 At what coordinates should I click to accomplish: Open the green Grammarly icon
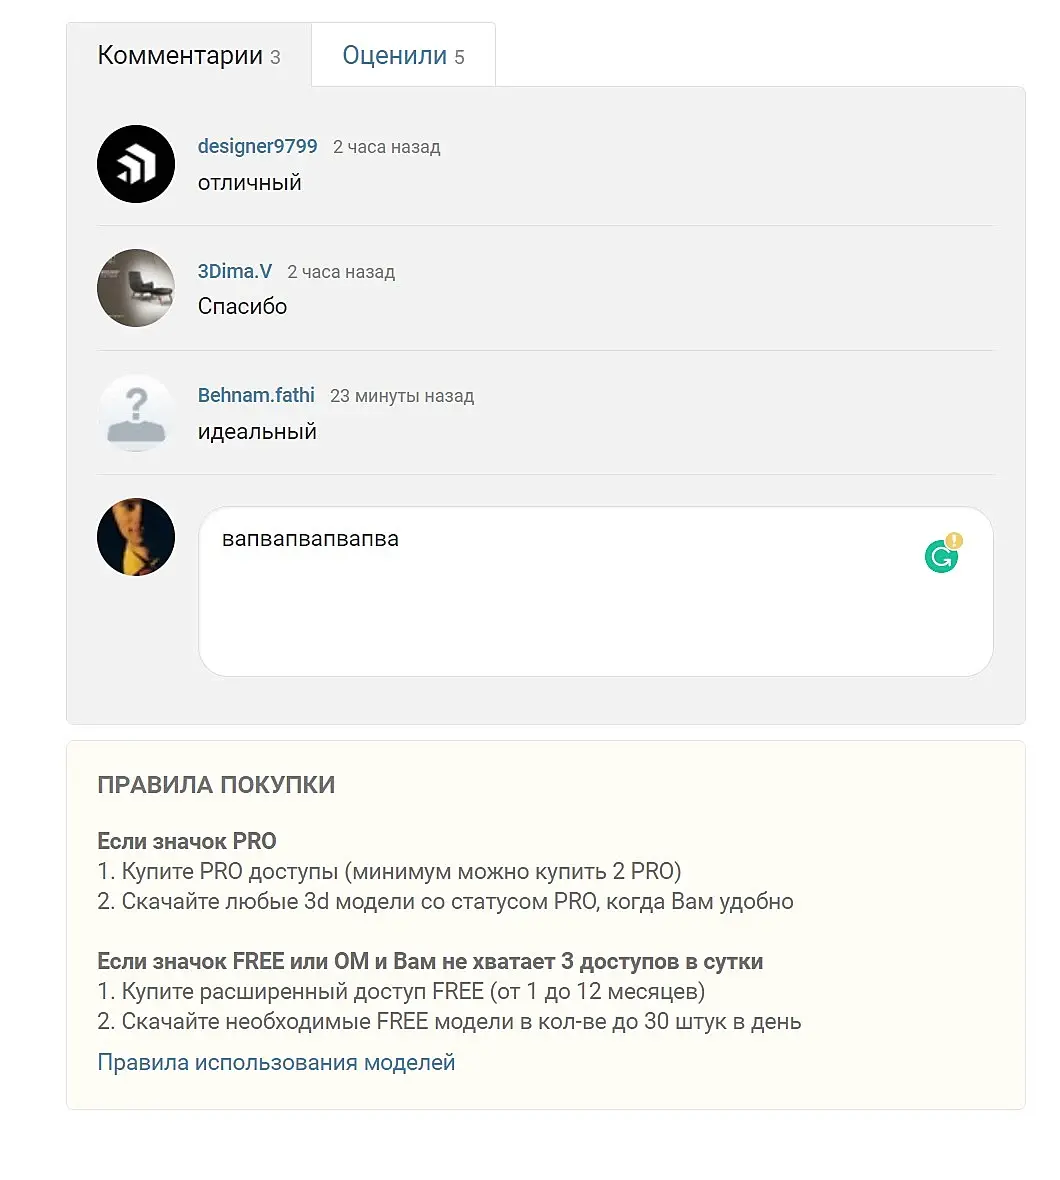coord(941,556)
